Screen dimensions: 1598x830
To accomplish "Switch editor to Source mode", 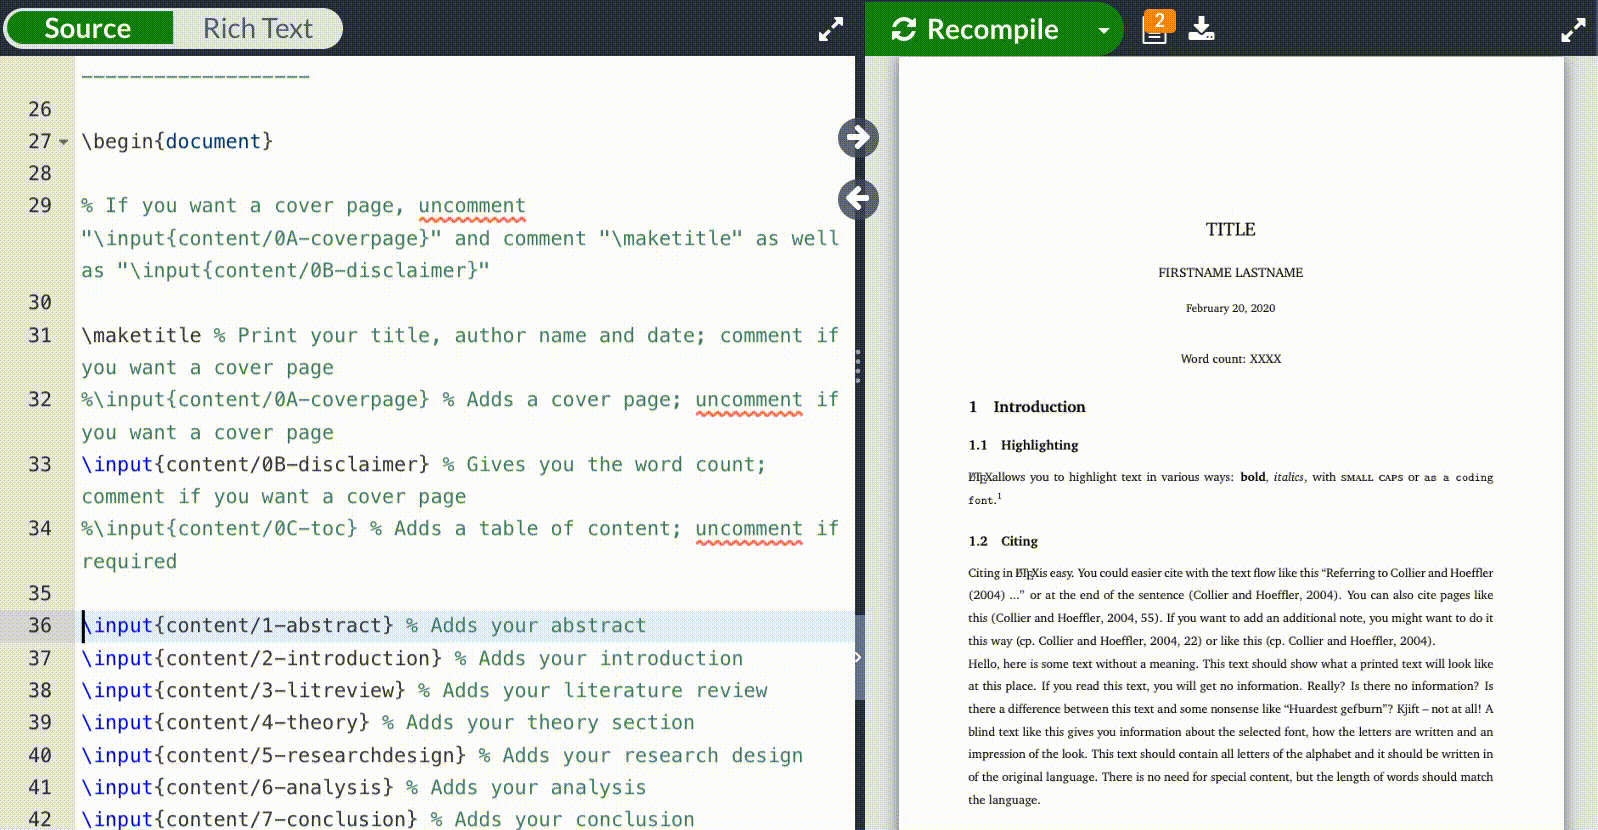I will point(88,28).
